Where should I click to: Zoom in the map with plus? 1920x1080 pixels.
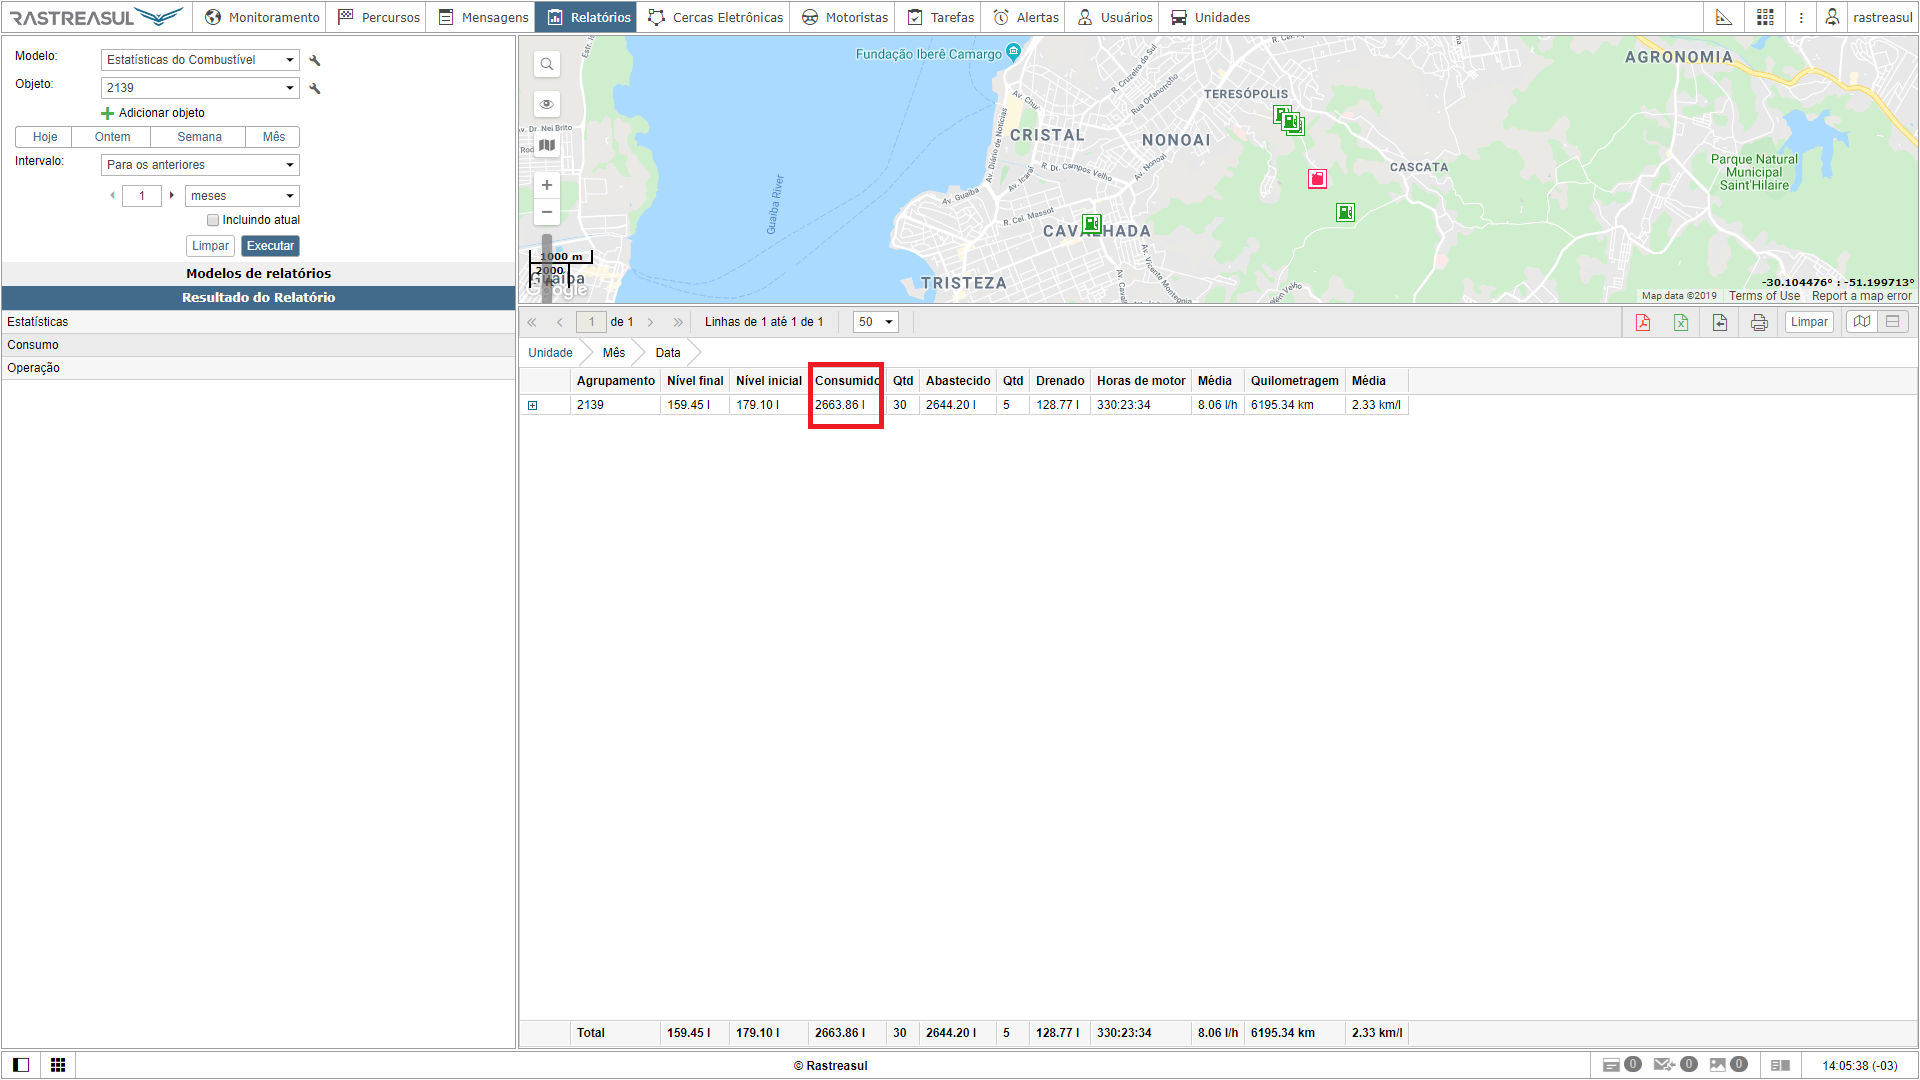pos(547,185)
